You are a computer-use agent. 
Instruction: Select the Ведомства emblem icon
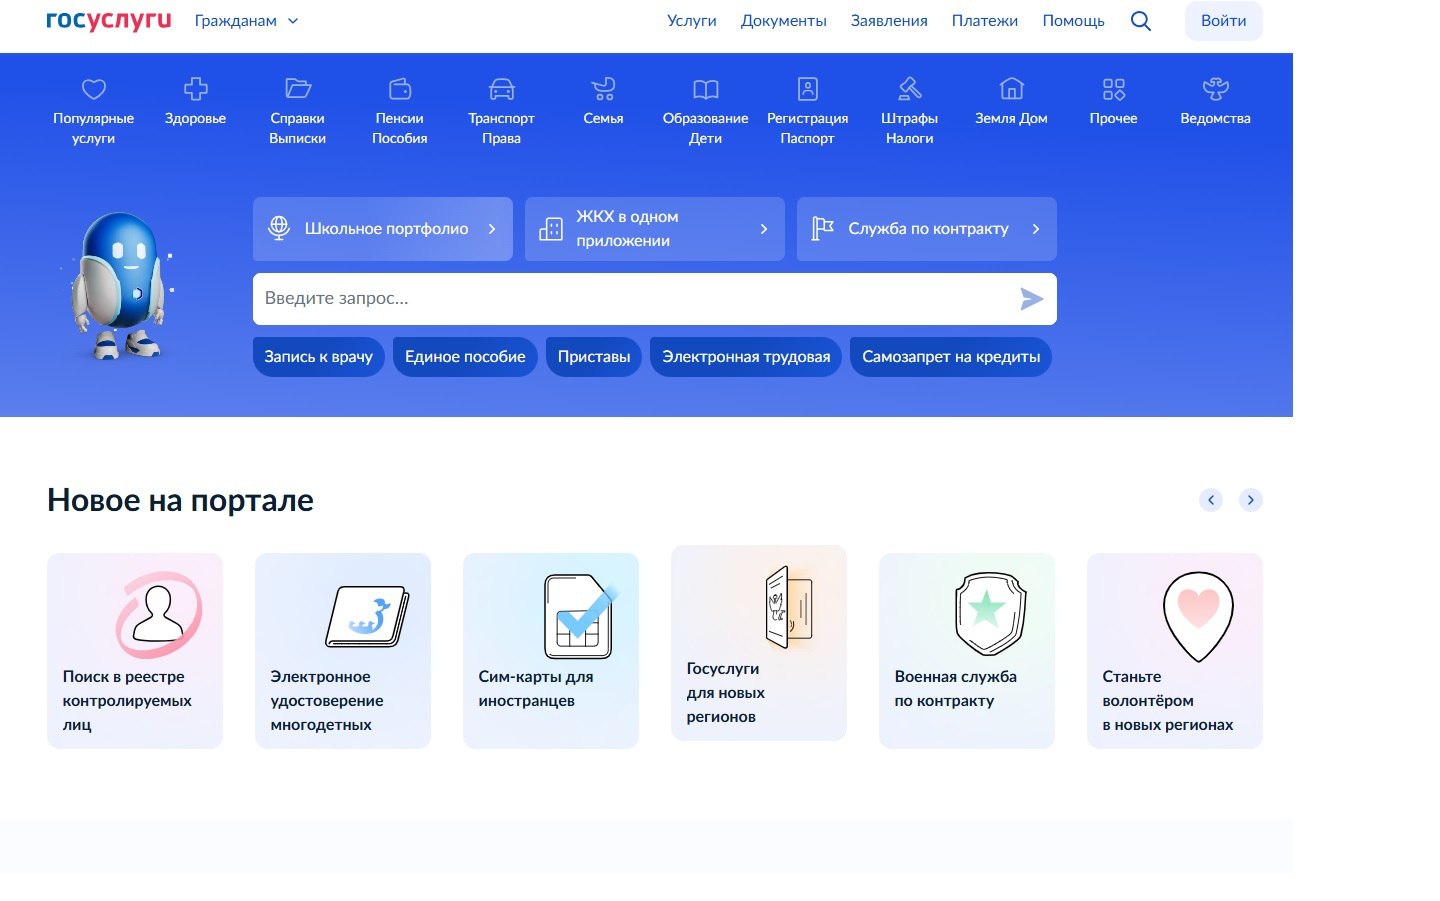[x=1216, y=89]
